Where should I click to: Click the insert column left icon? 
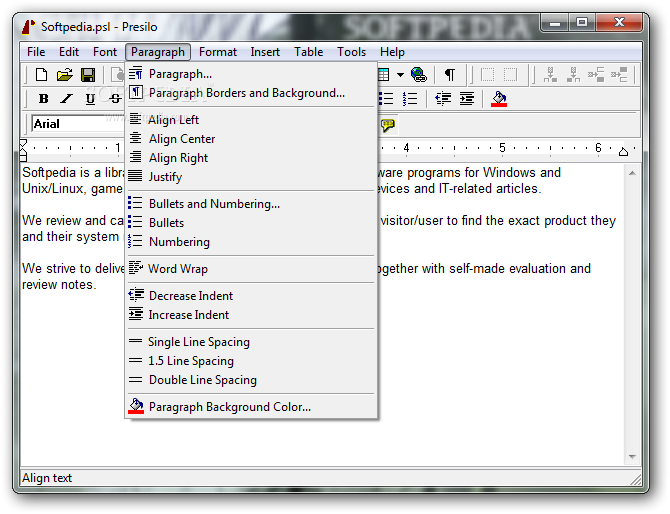(x=596, y=75)
